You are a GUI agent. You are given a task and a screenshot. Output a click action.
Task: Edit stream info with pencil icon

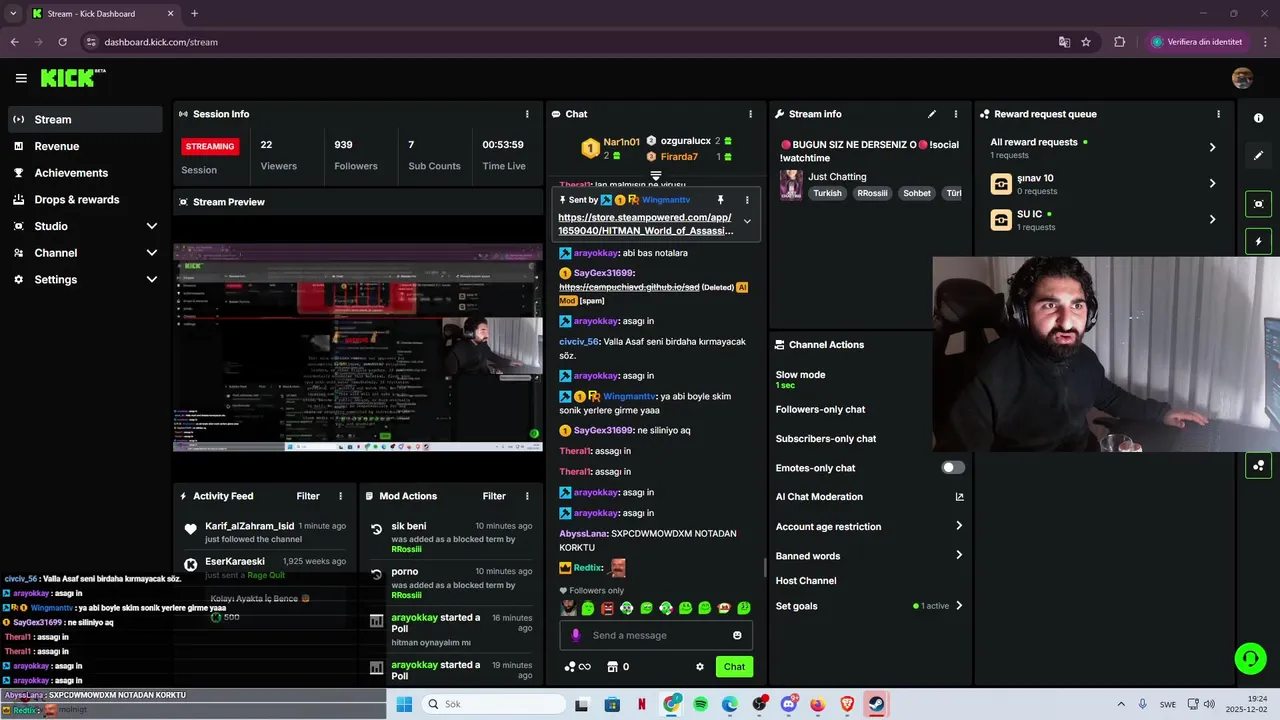[x=932, y=114]
